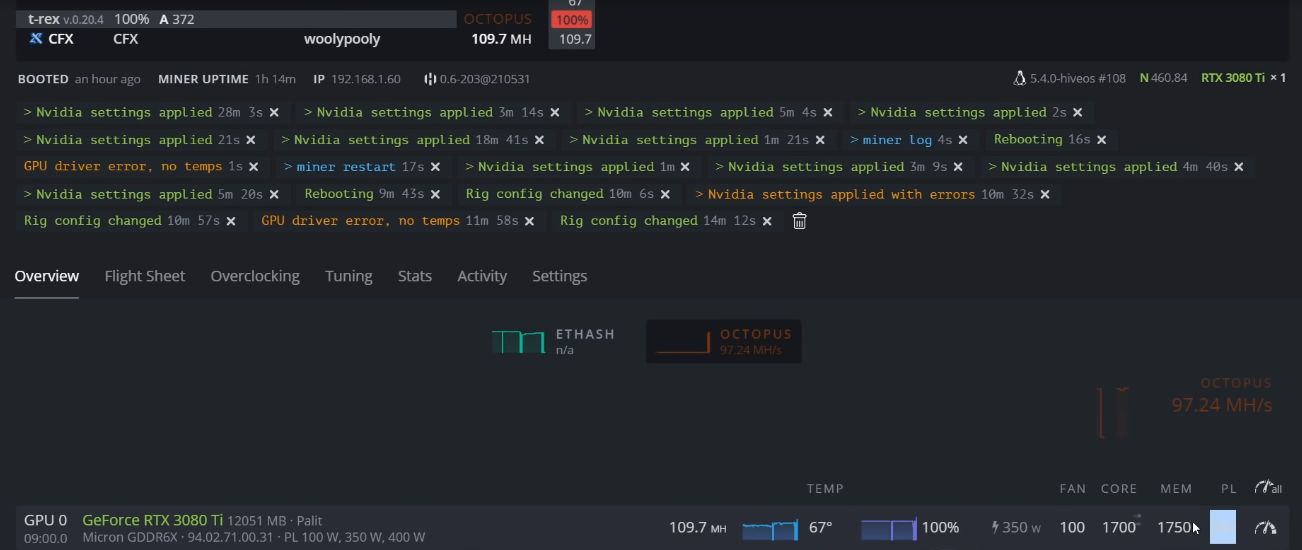The width and height of the screenshot is (1302, 550).
Task: Close the 'Rig config changed 10m 57s' message
Action: coord(231,221)
